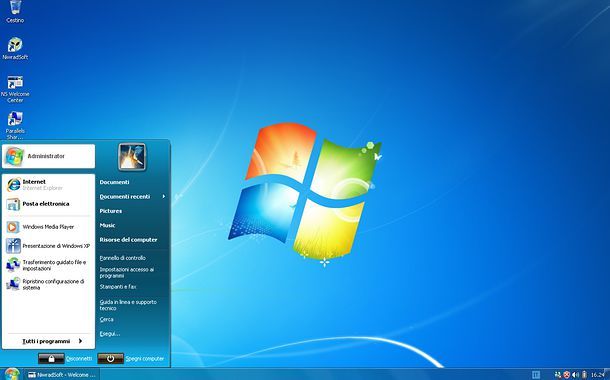Launch Windows Media Player
The height and width of the screenshot is (380, 610).
48,227
